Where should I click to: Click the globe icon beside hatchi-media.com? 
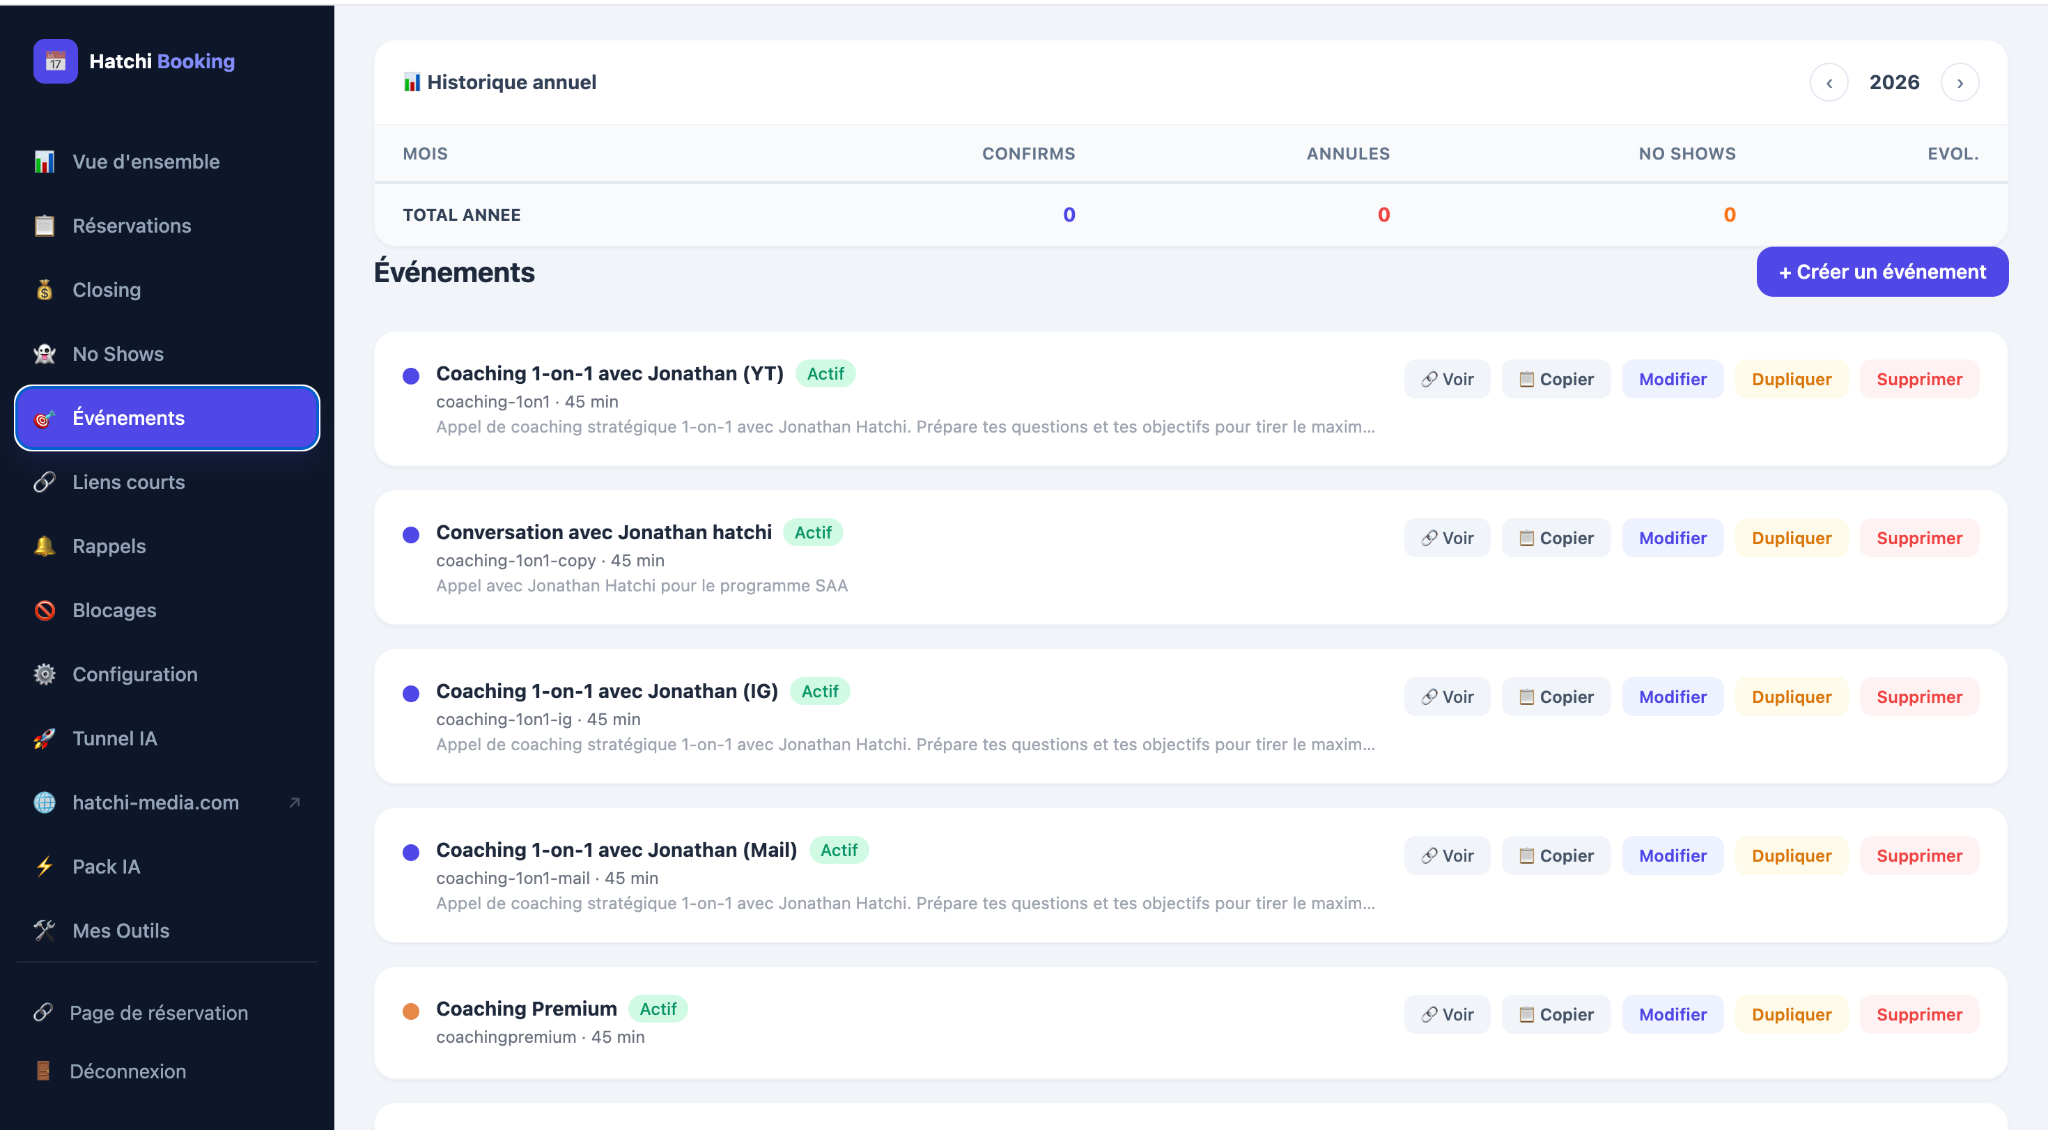(44, 802)
